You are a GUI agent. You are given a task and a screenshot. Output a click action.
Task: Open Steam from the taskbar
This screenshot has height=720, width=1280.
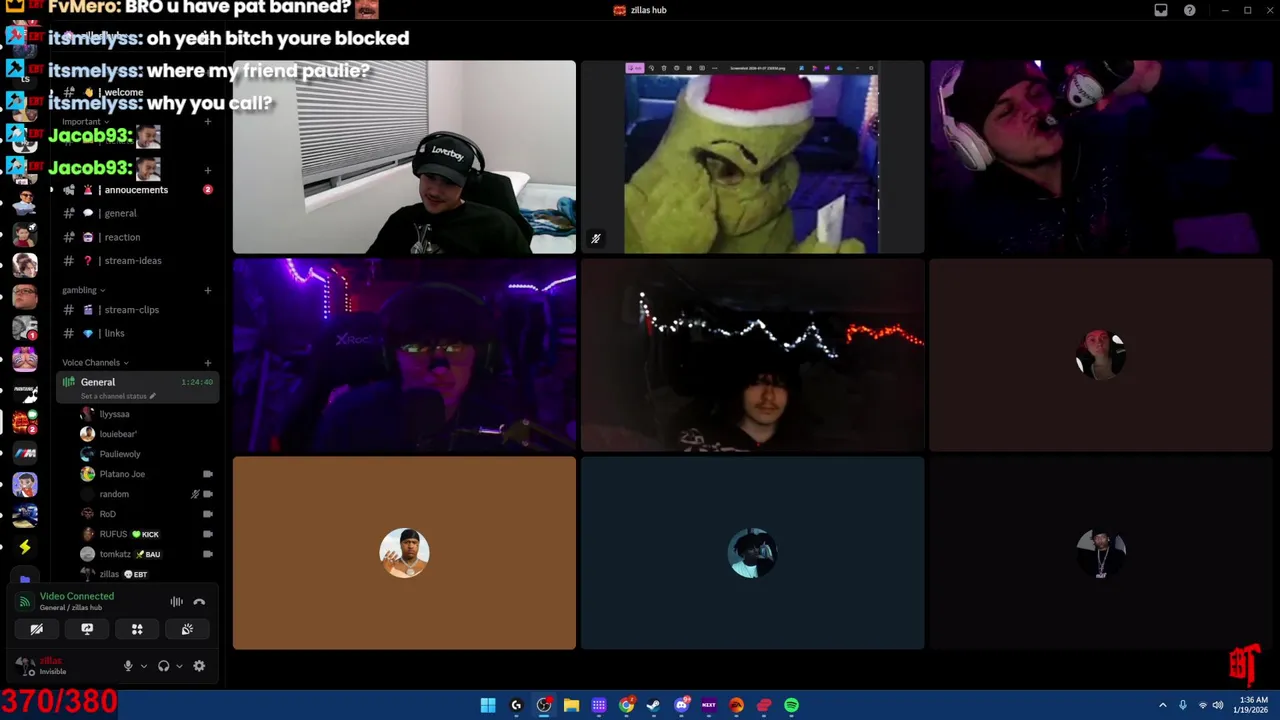tap(653, 705)
